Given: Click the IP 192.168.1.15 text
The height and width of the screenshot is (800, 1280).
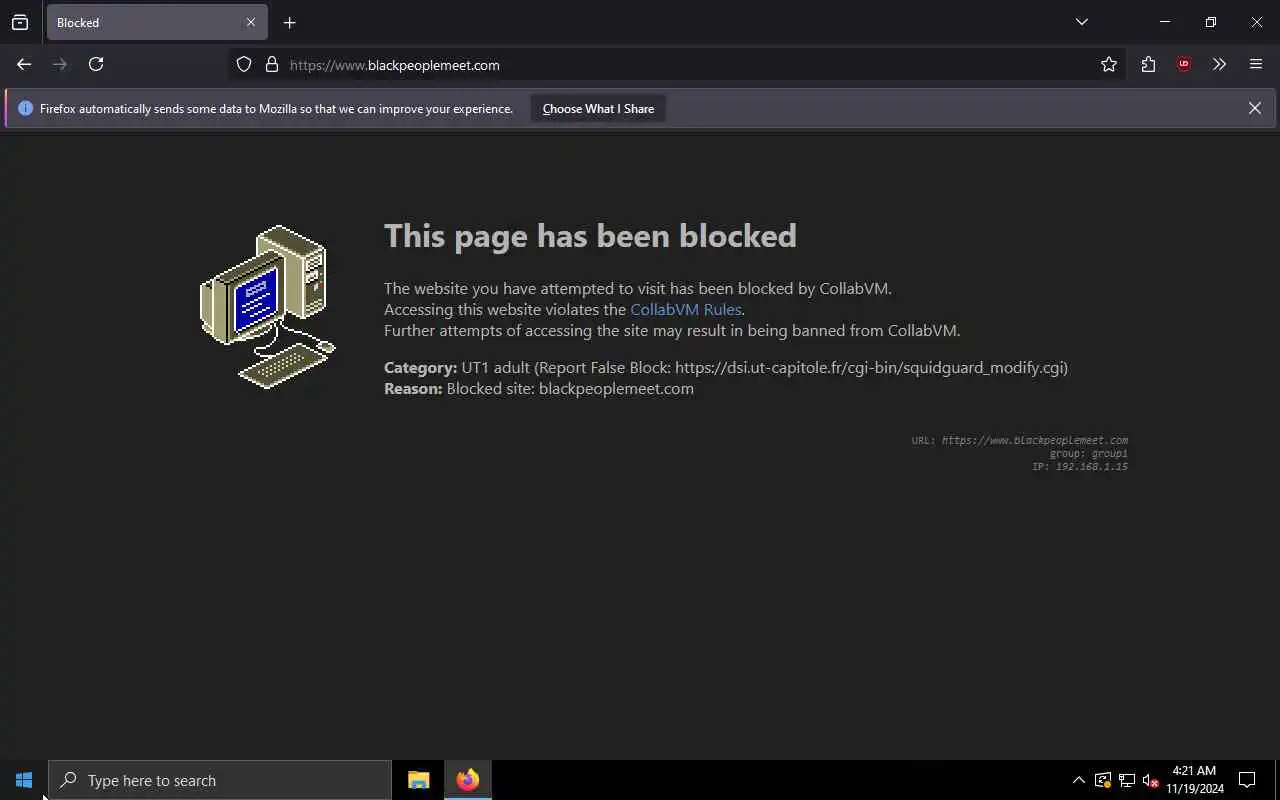Looking at the screenshot, I should click(x=1080, y=467).
